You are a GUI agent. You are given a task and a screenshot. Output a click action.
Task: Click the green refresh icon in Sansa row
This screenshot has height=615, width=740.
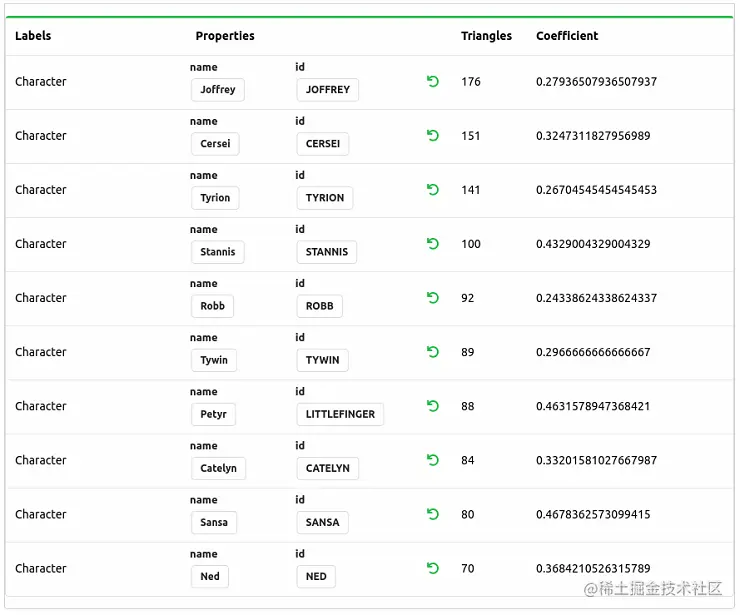click(x=432, y=514)
